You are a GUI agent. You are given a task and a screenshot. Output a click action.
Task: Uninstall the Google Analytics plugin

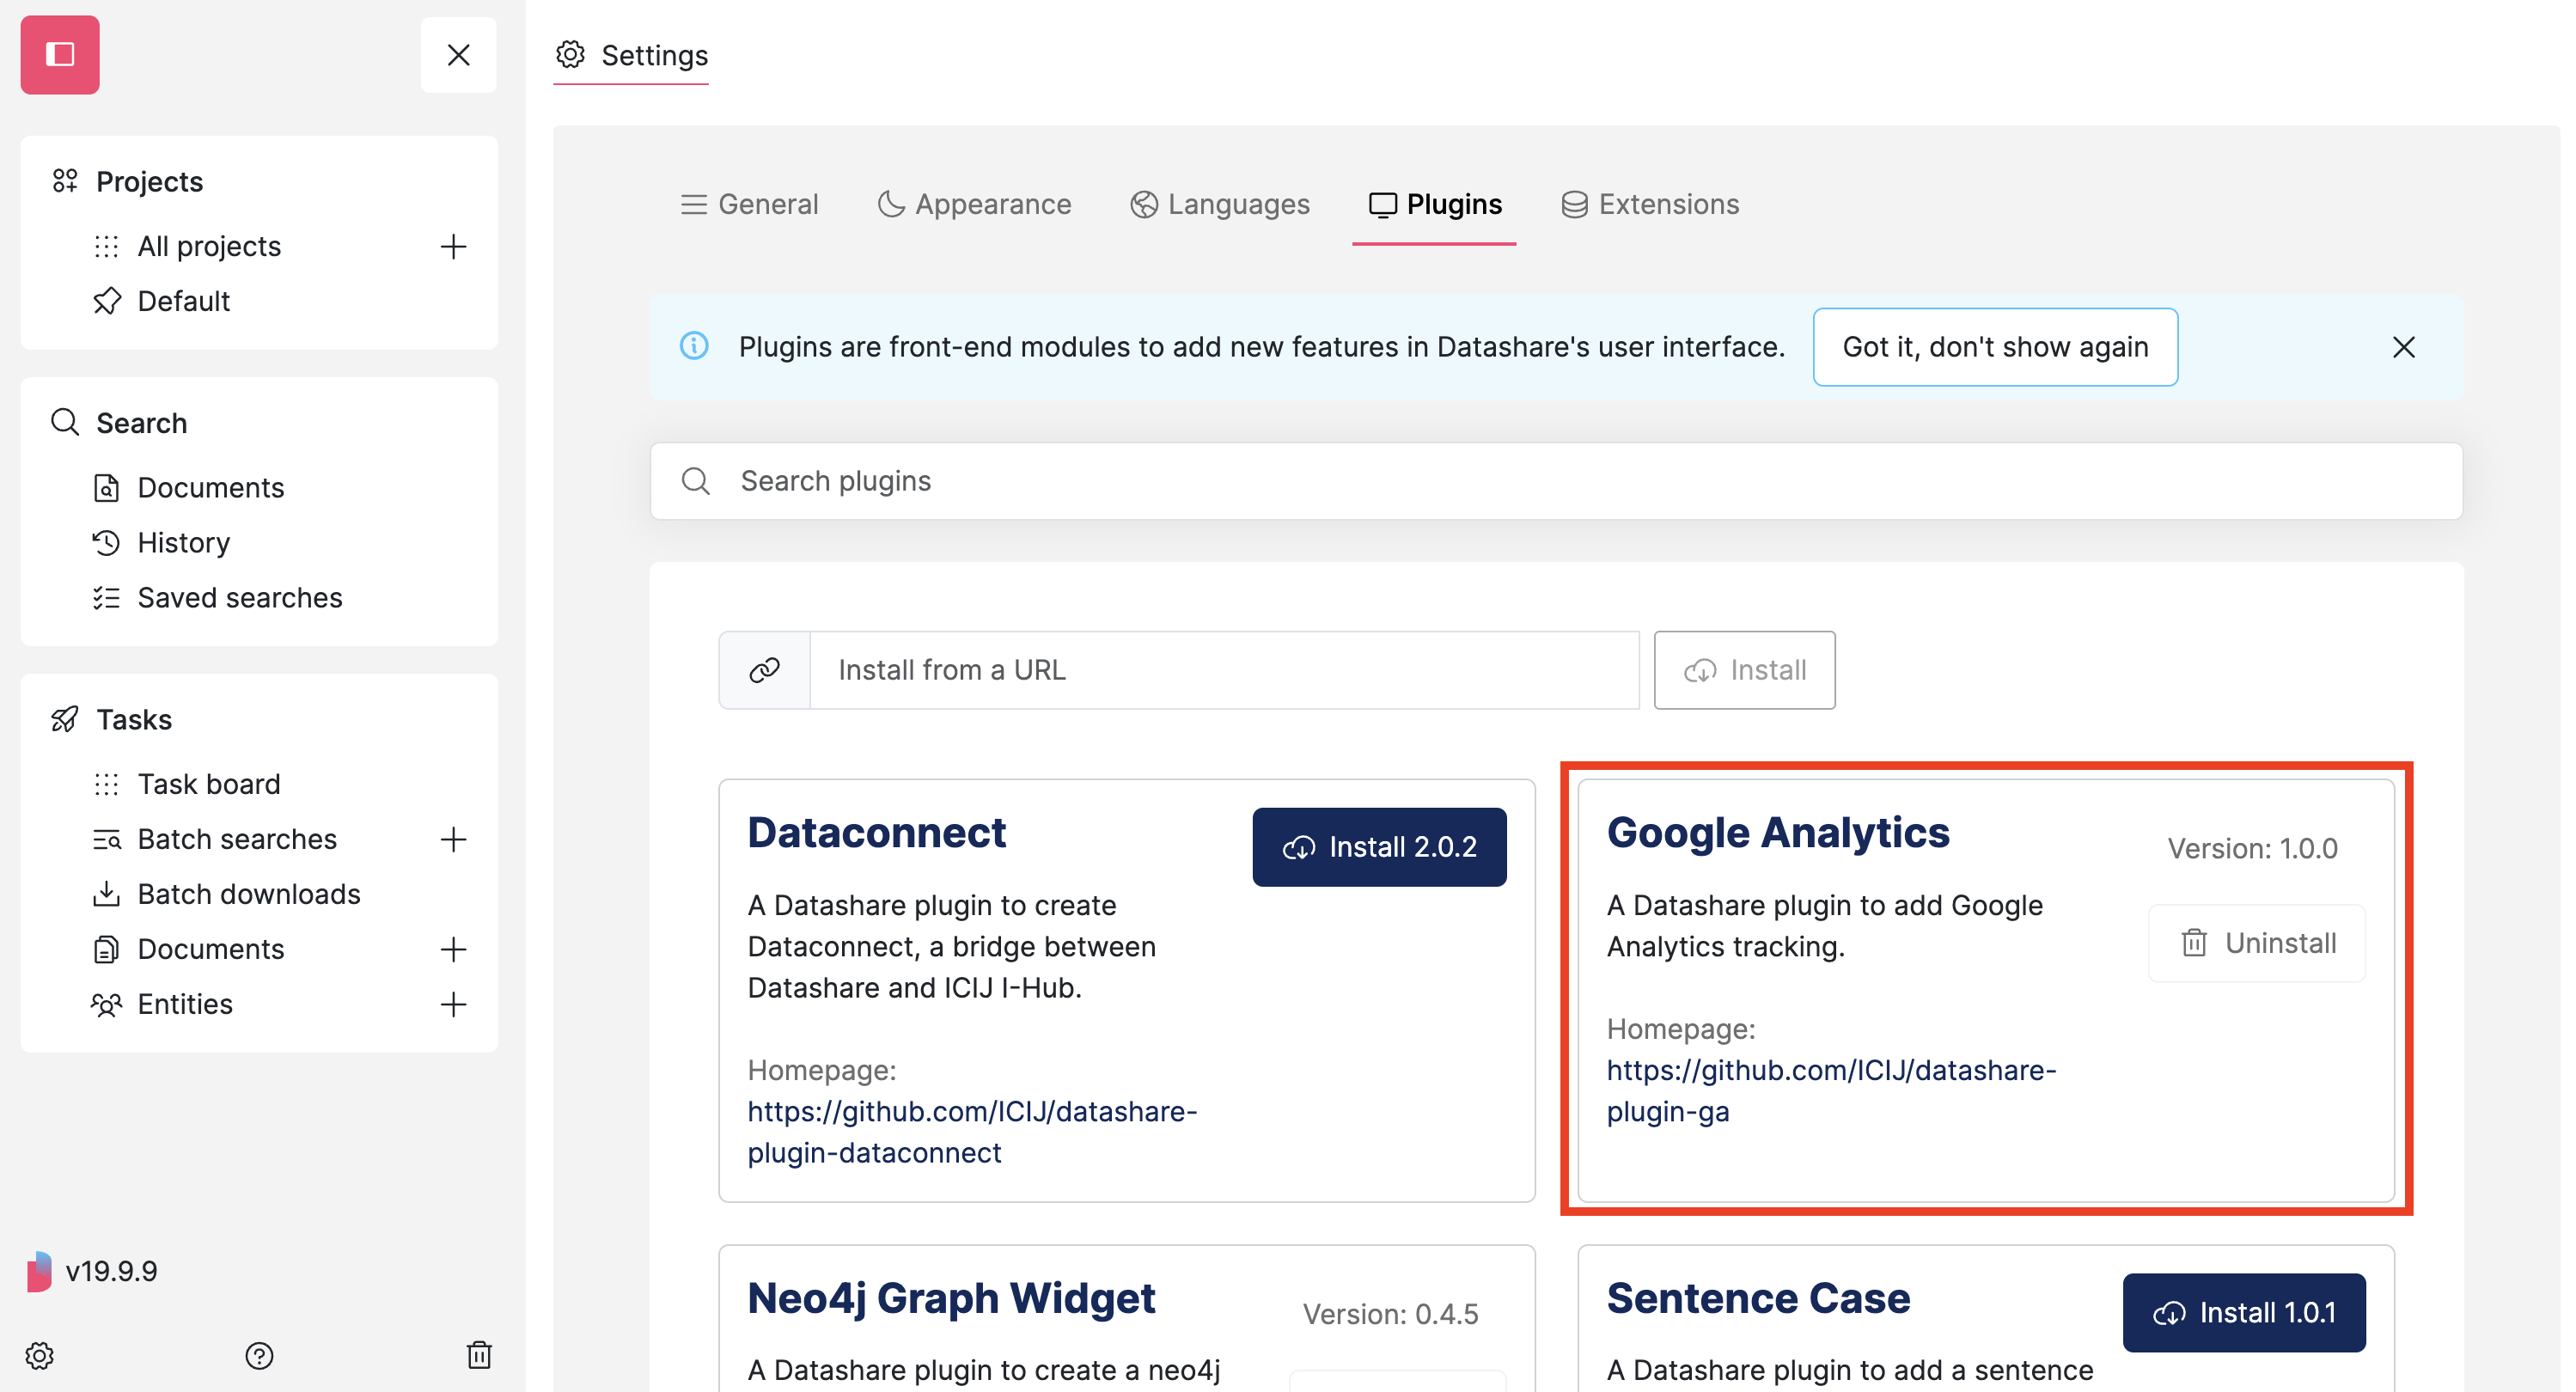pos(2256,942)
